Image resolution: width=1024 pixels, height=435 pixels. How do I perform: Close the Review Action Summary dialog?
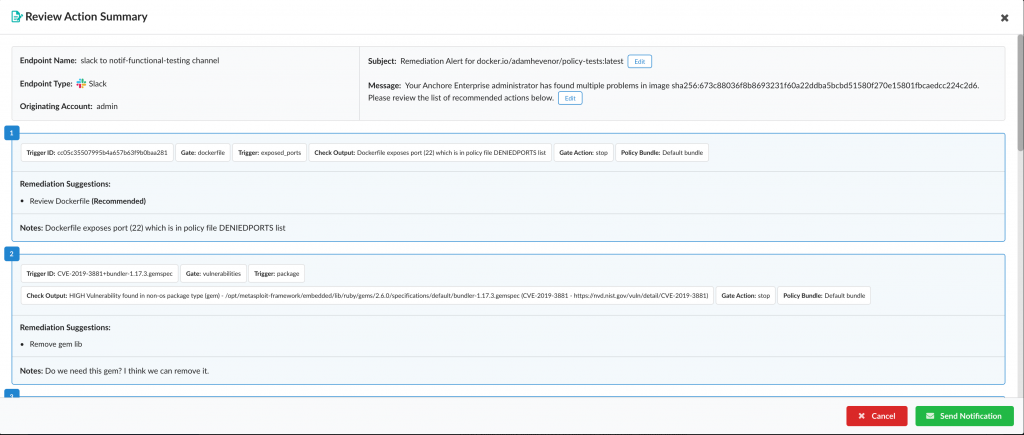1004,18
